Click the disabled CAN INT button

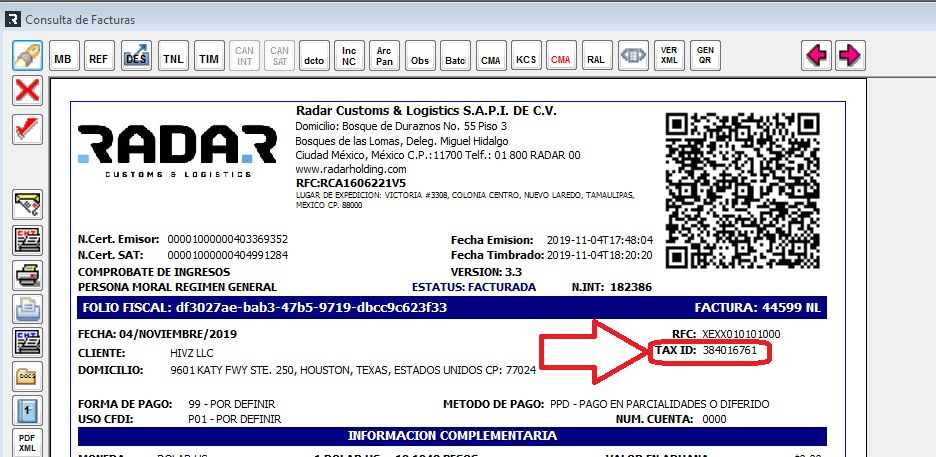tap(244, 55)
